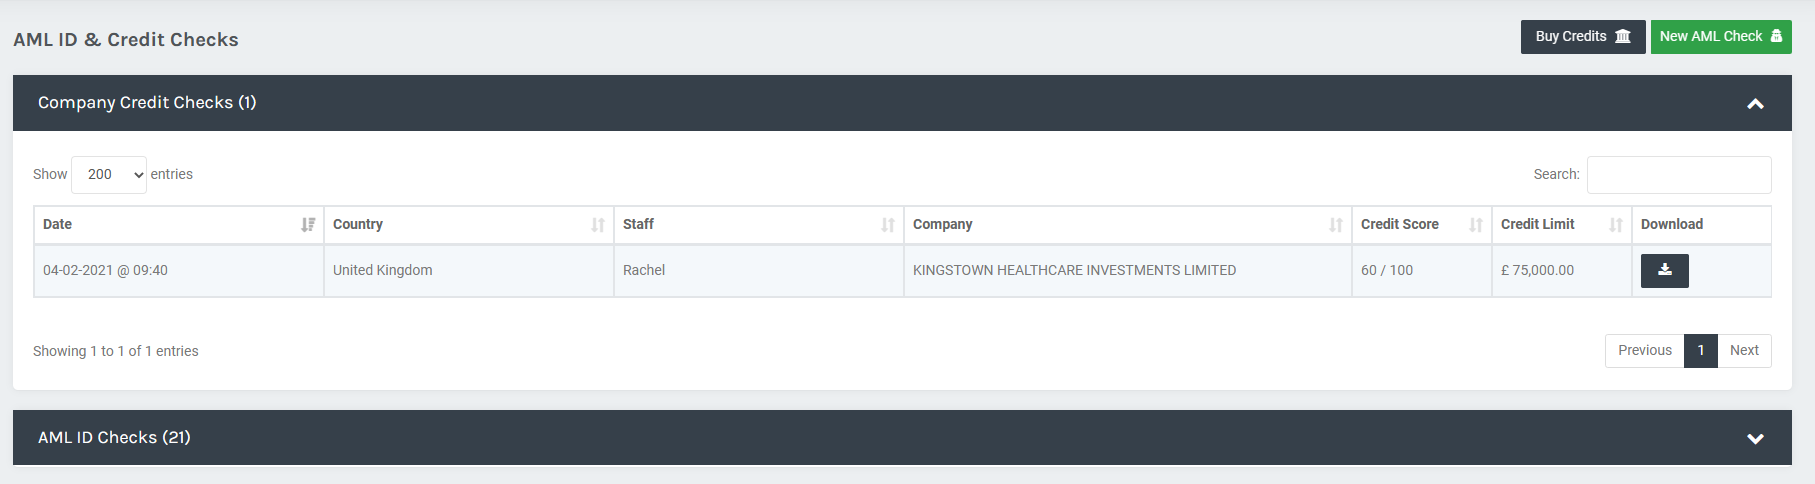This screenshot has height=484, width=1815.
Task: Sort by Company column arrows icon
Action: click(x=1336, y=225)
